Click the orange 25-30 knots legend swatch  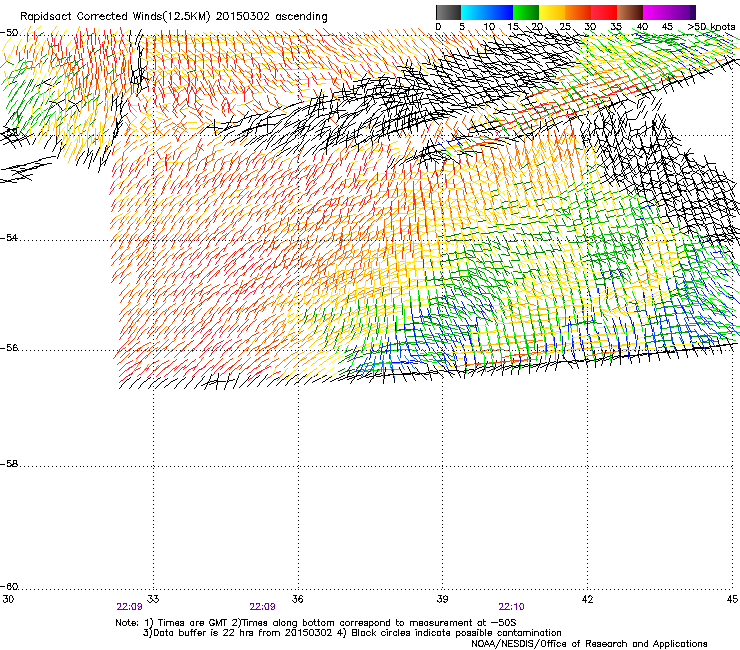point(578,12)
